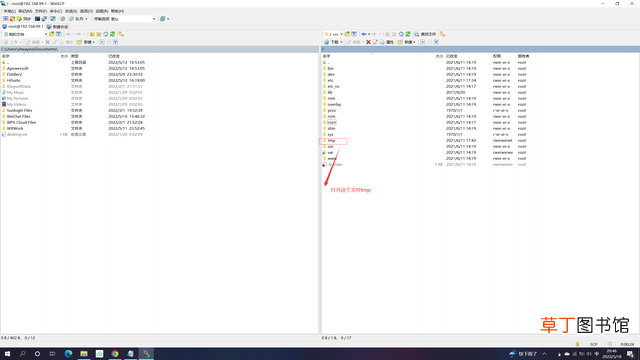Click the remote select-files filter icon
This screenshot has height=360, width=640.
tap(436, 42)
